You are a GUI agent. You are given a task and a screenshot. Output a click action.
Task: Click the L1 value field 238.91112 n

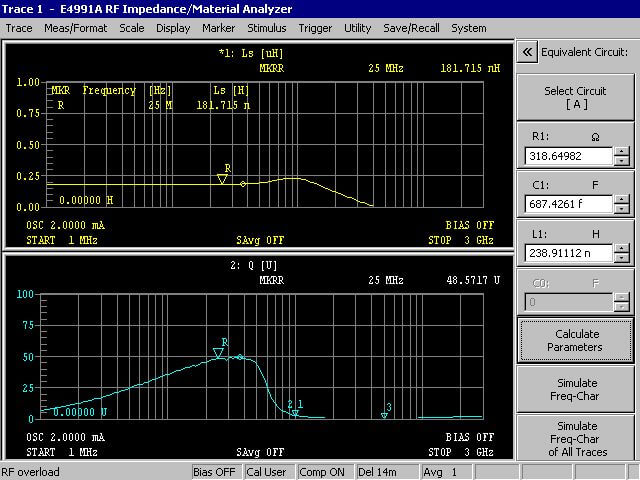coord(569,253)
